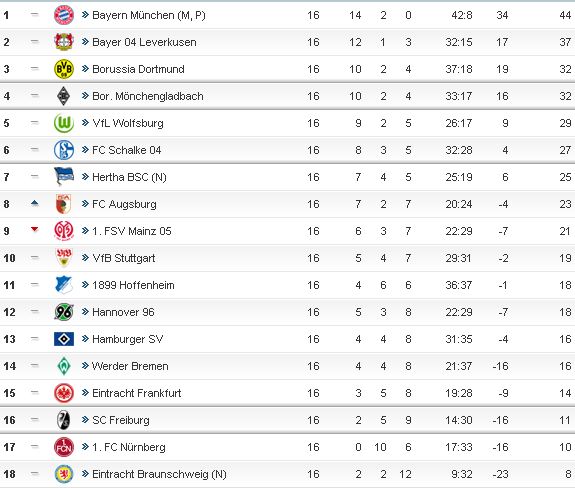
Task: Click the double chevron before FC Augsburg
Action: [x=85, y=203]
